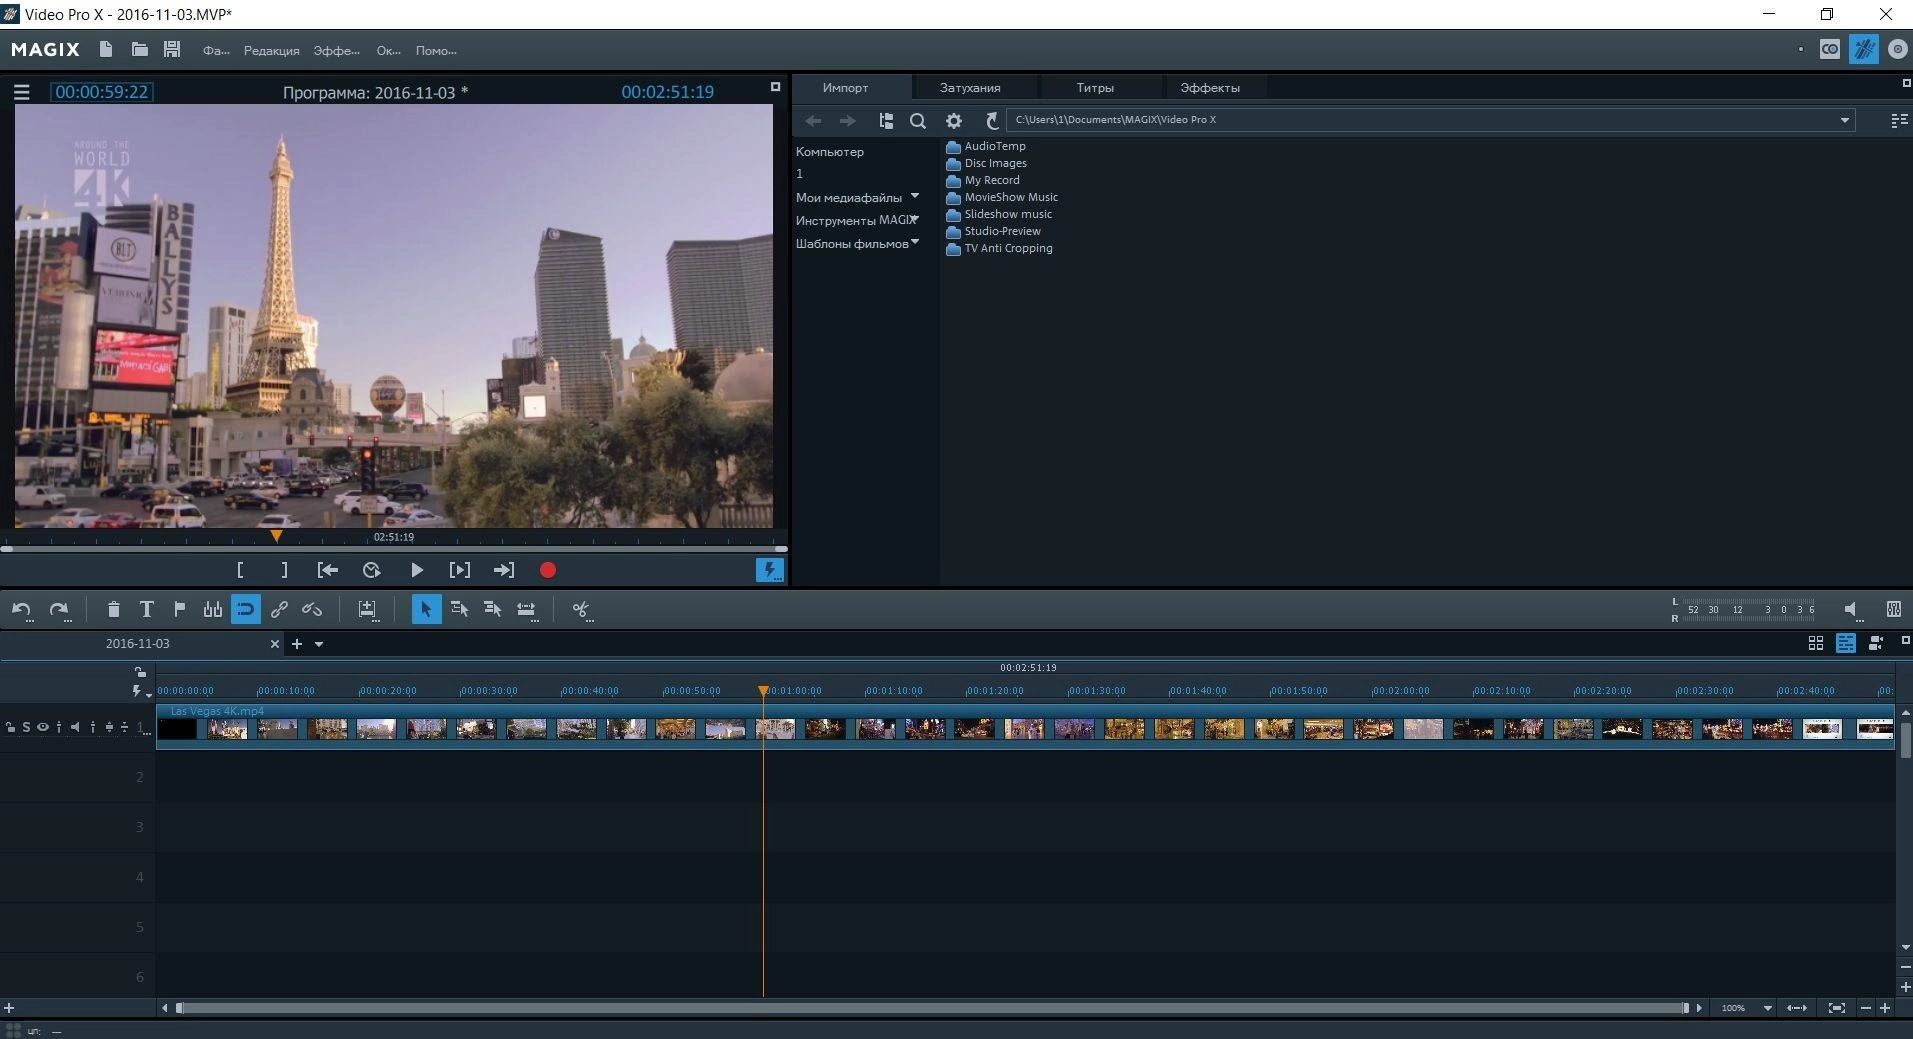
Task: Open the Title editor T icon
Action: pyautogui.click(x=146, y=609)
